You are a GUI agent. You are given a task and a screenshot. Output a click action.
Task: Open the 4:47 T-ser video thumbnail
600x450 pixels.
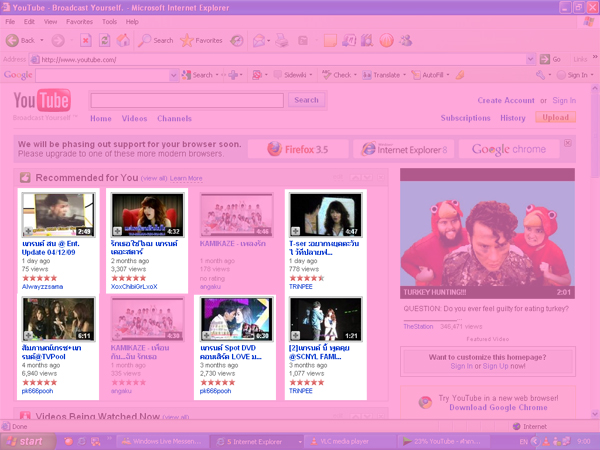(326, 215)
